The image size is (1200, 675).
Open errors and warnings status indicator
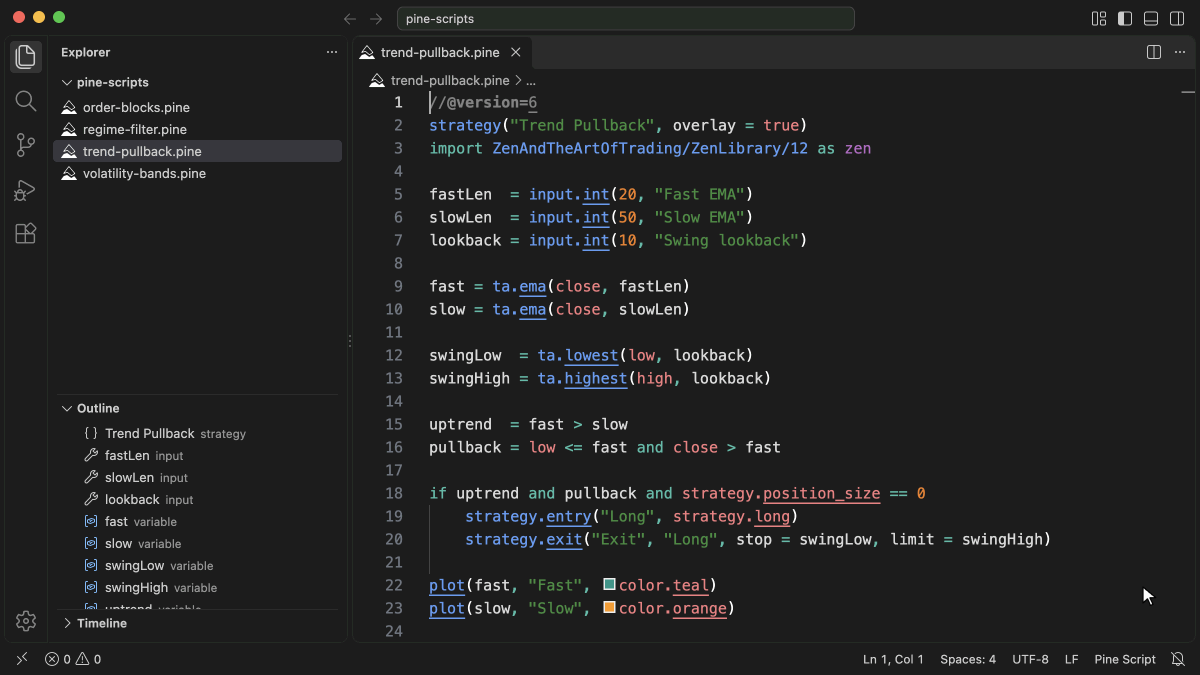pyautogui.click(x=73, y=659)
